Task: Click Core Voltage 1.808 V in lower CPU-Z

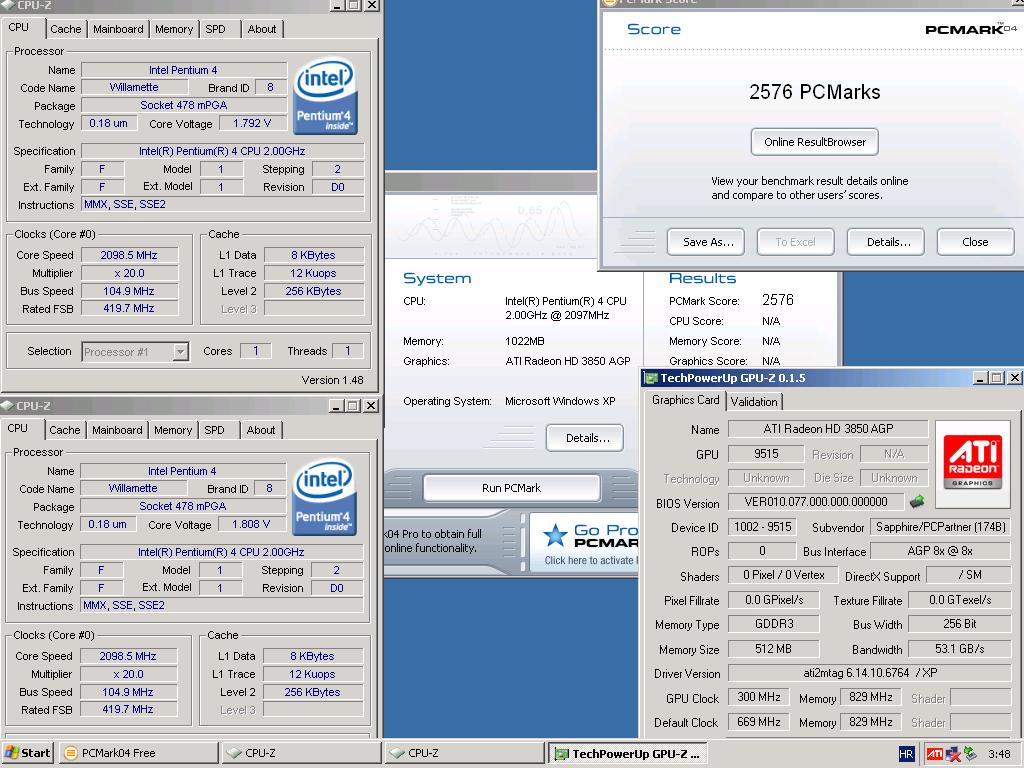Action: (x=250, y=524)
